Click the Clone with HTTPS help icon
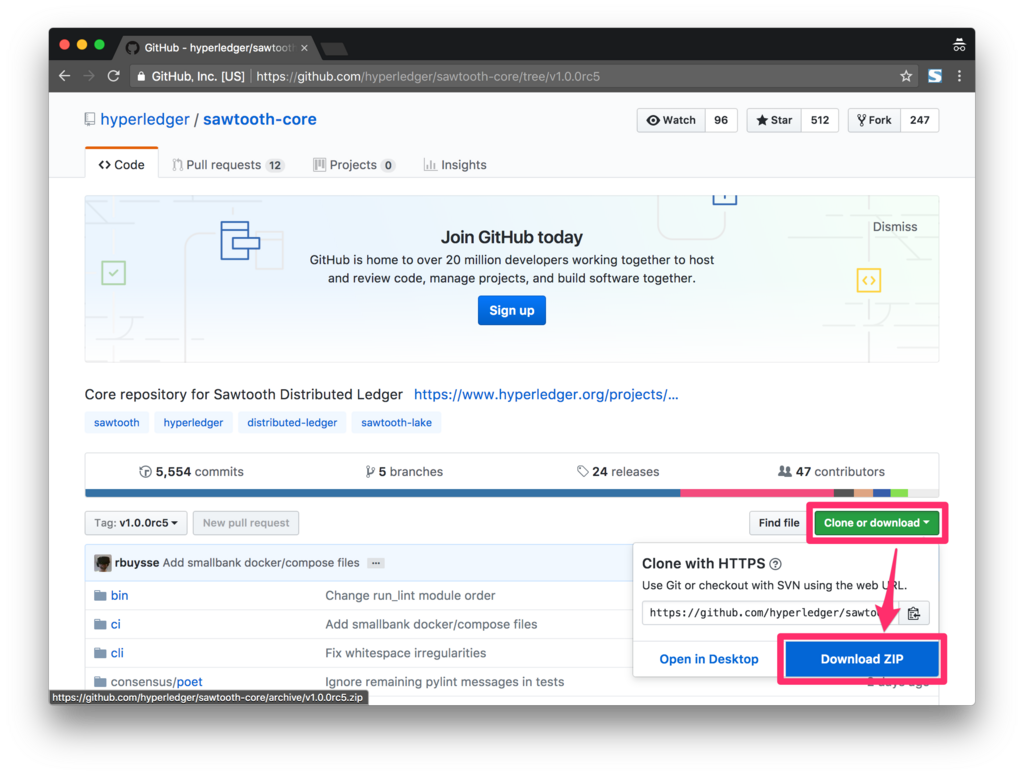The width and height of the screenshot is (1024, 775). click(775, 563)
